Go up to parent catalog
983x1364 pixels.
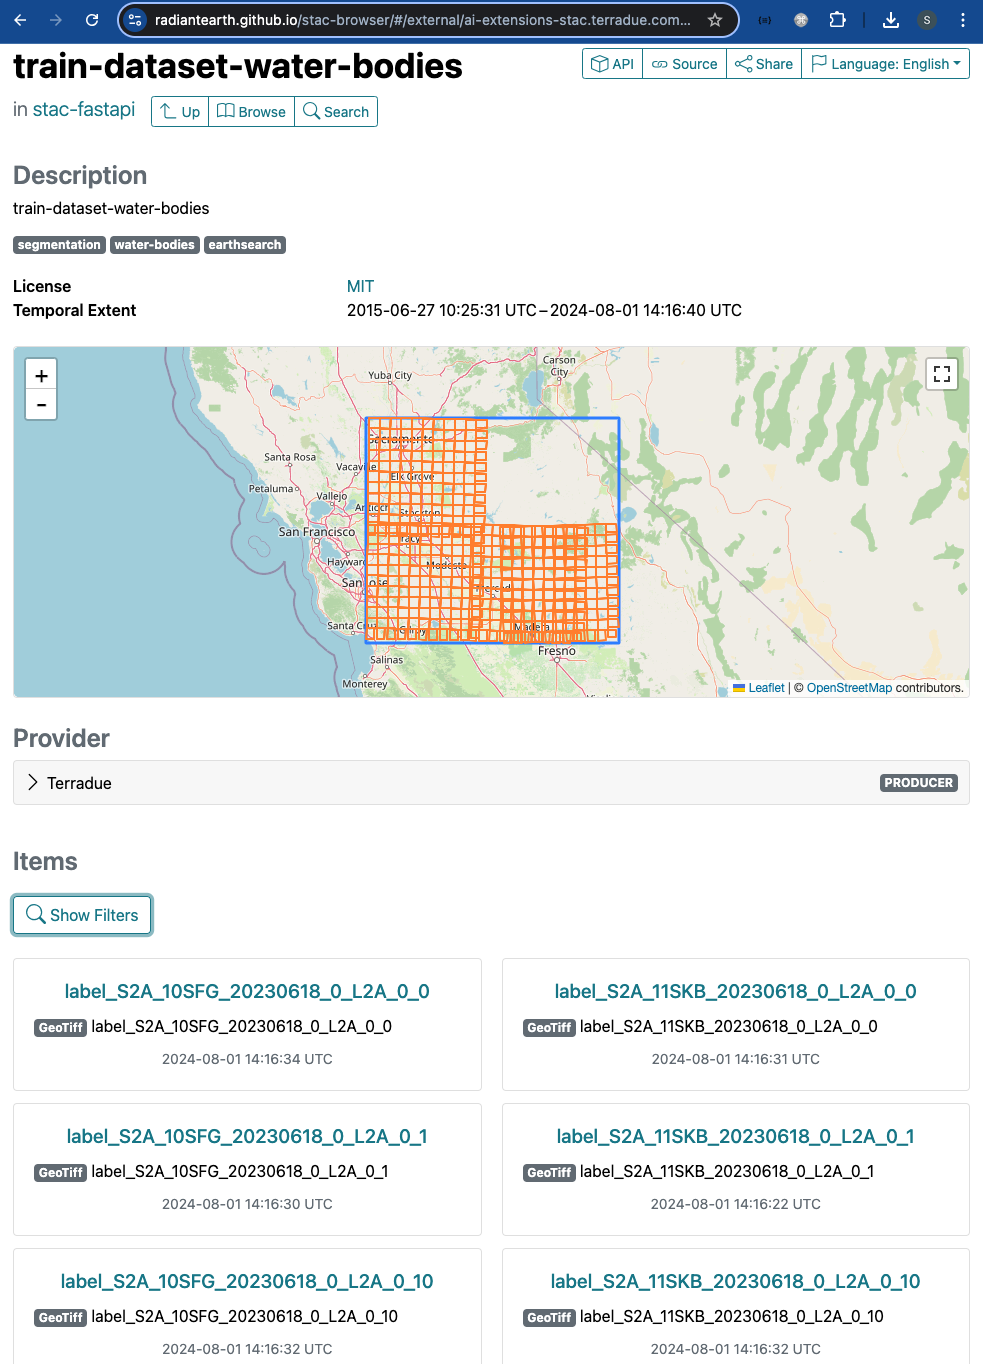click(x=180, y=112)
